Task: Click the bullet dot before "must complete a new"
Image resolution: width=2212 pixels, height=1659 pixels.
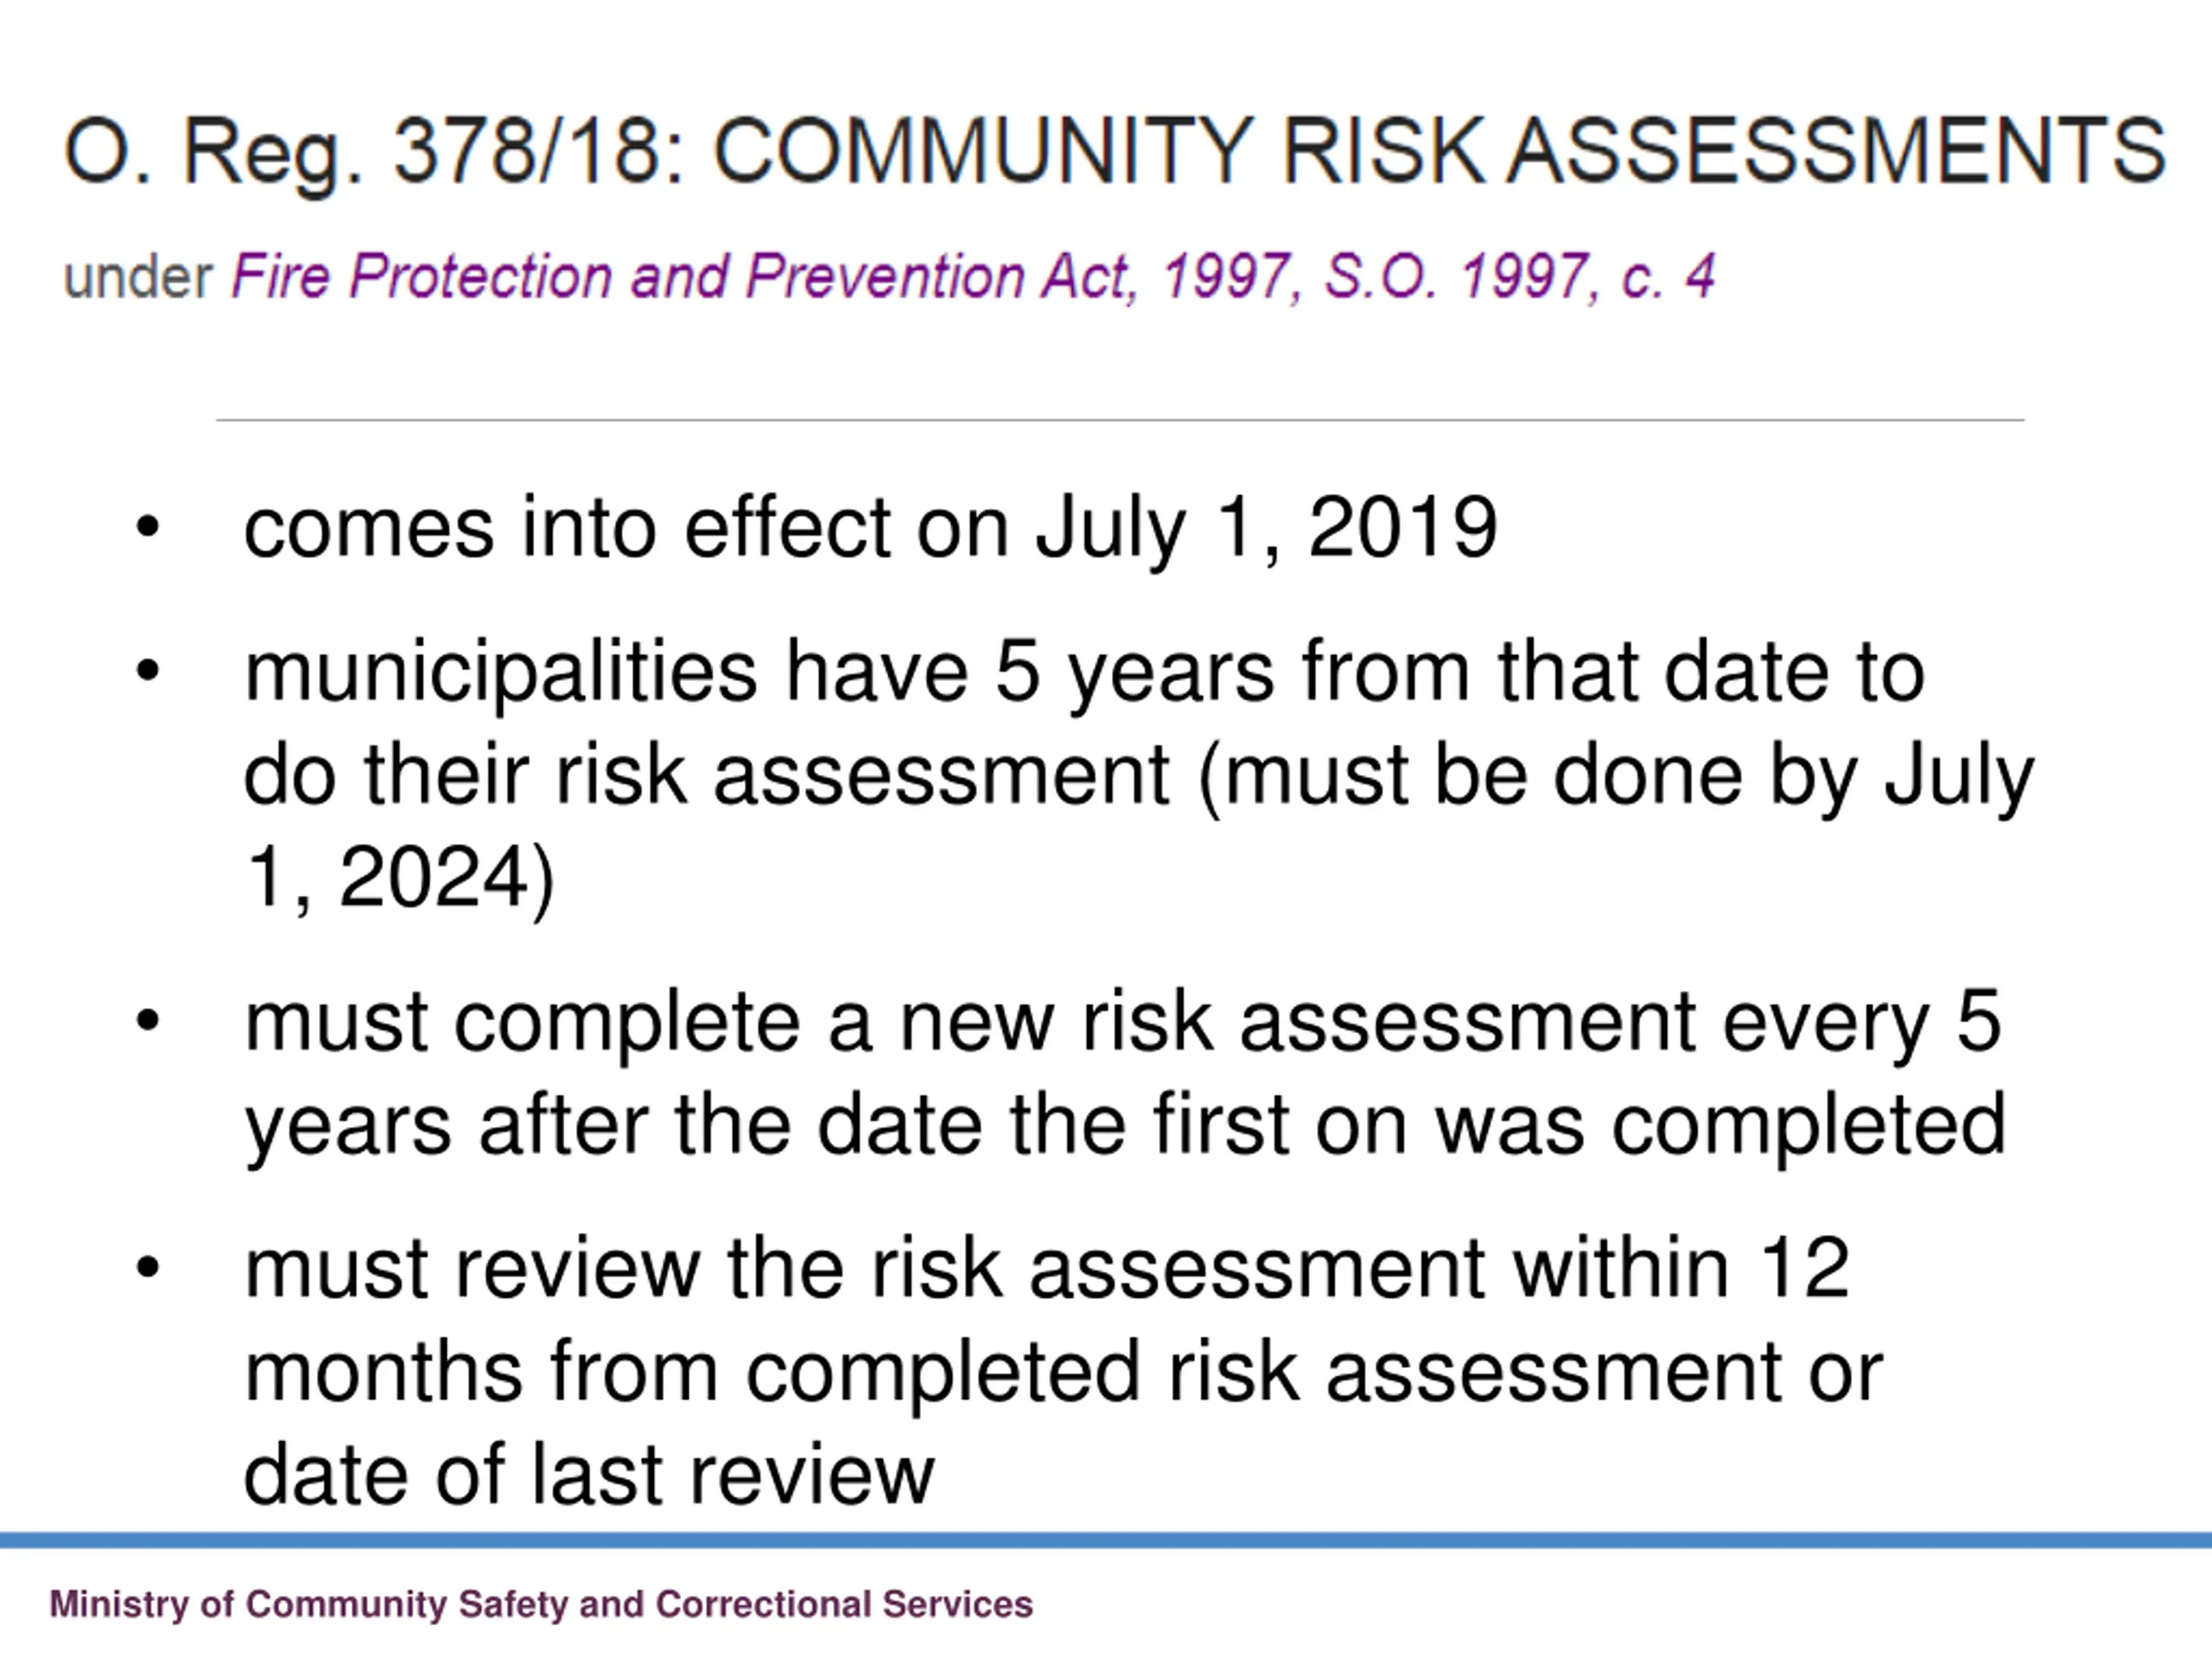Action: click(147, 1021)
